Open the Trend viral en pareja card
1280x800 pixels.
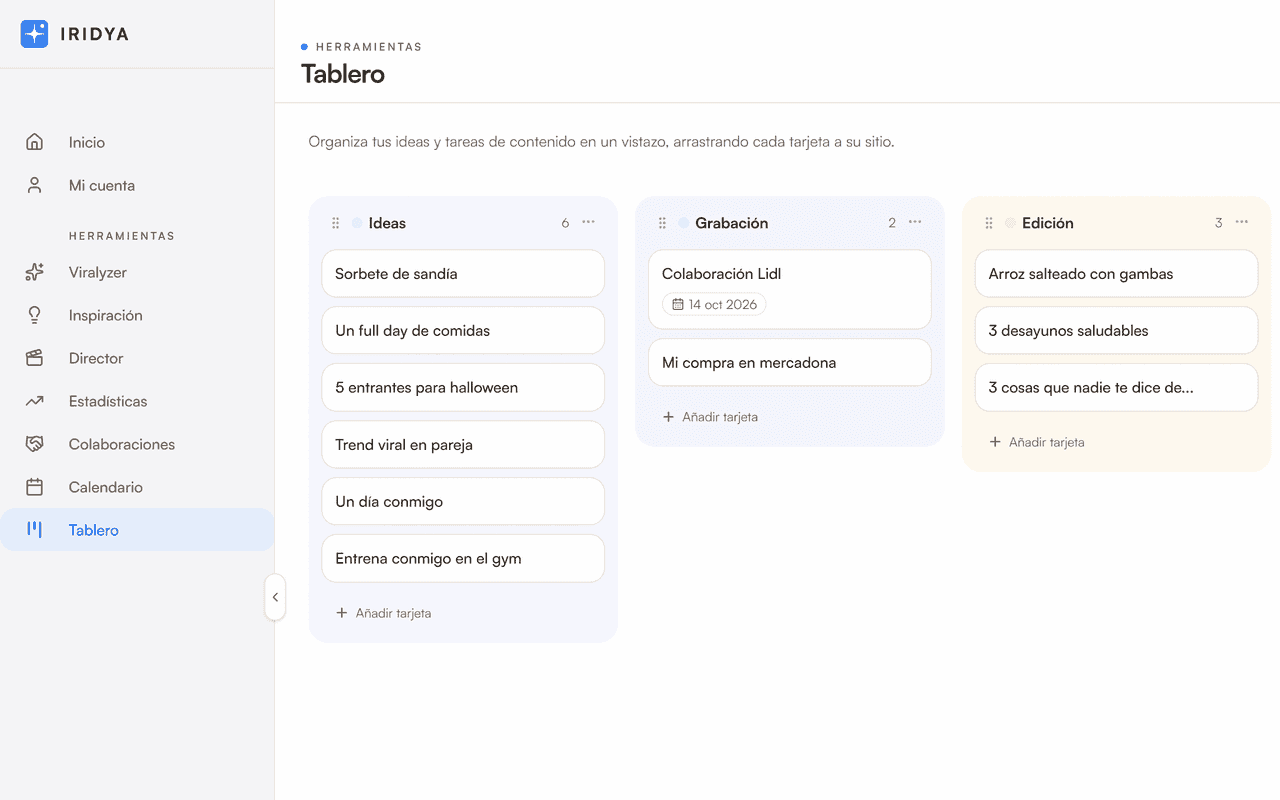(x=463, y=445)
